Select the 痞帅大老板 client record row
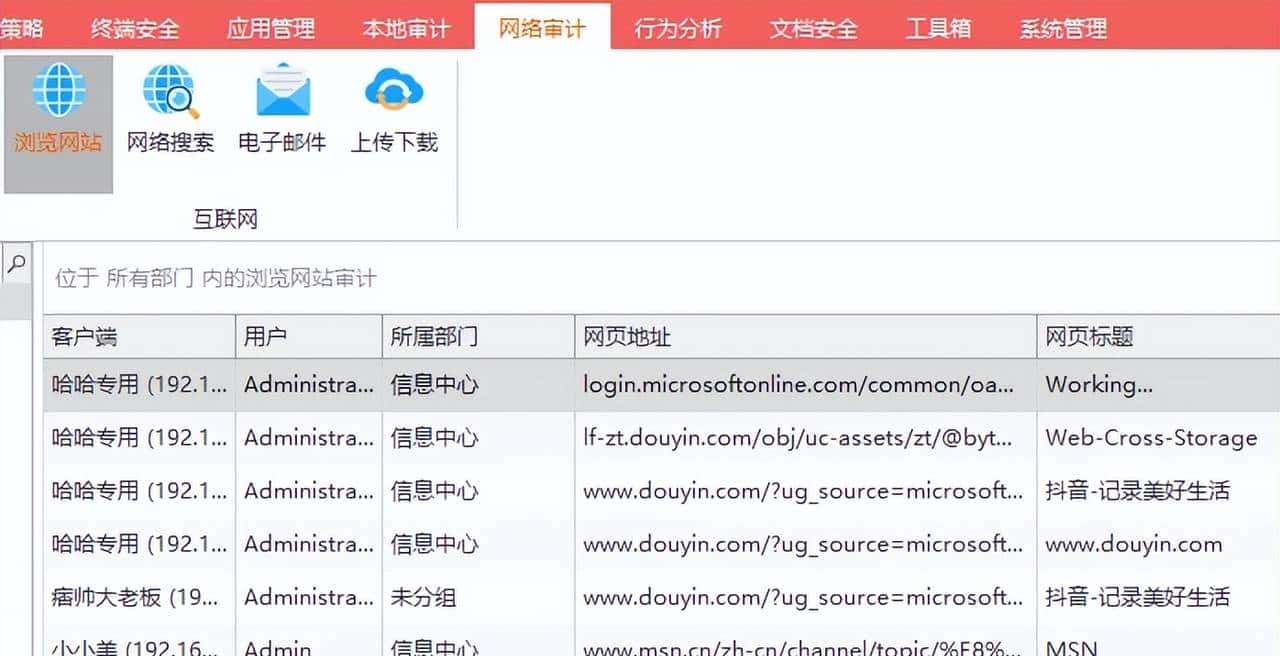The height and width of the screenshot is (656, 1280). [x=640, y=597]
